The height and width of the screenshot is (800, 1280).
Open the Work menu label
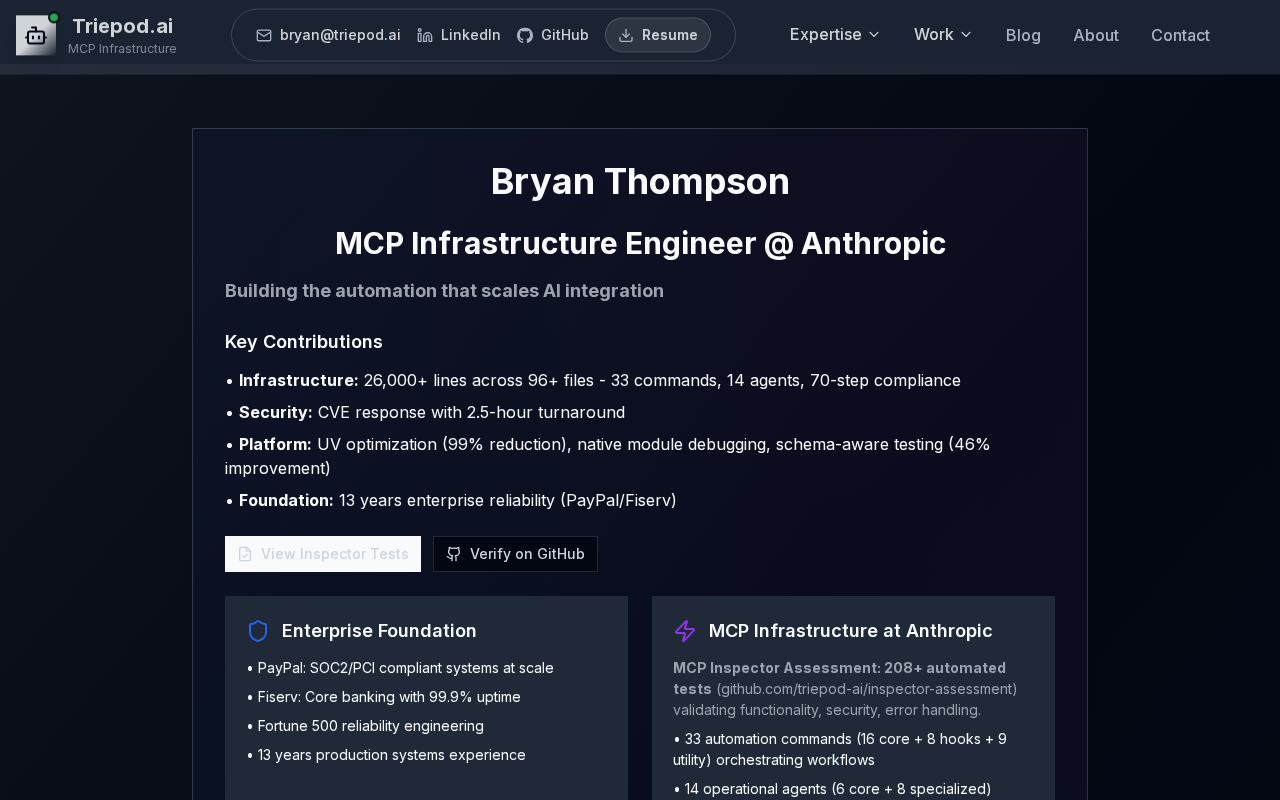(x=934, y=35)
